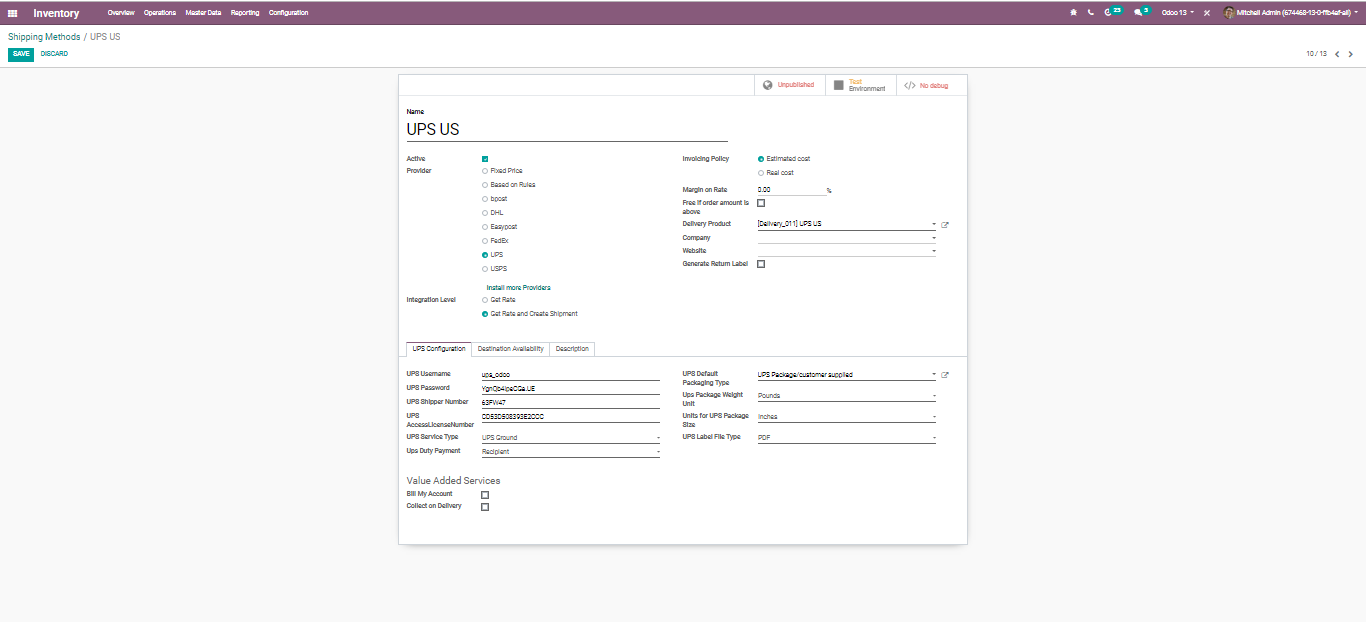The height and width of the screenshot is (622, 1366).
Task: Click the Discard button
Action: [x=54, y=54]
